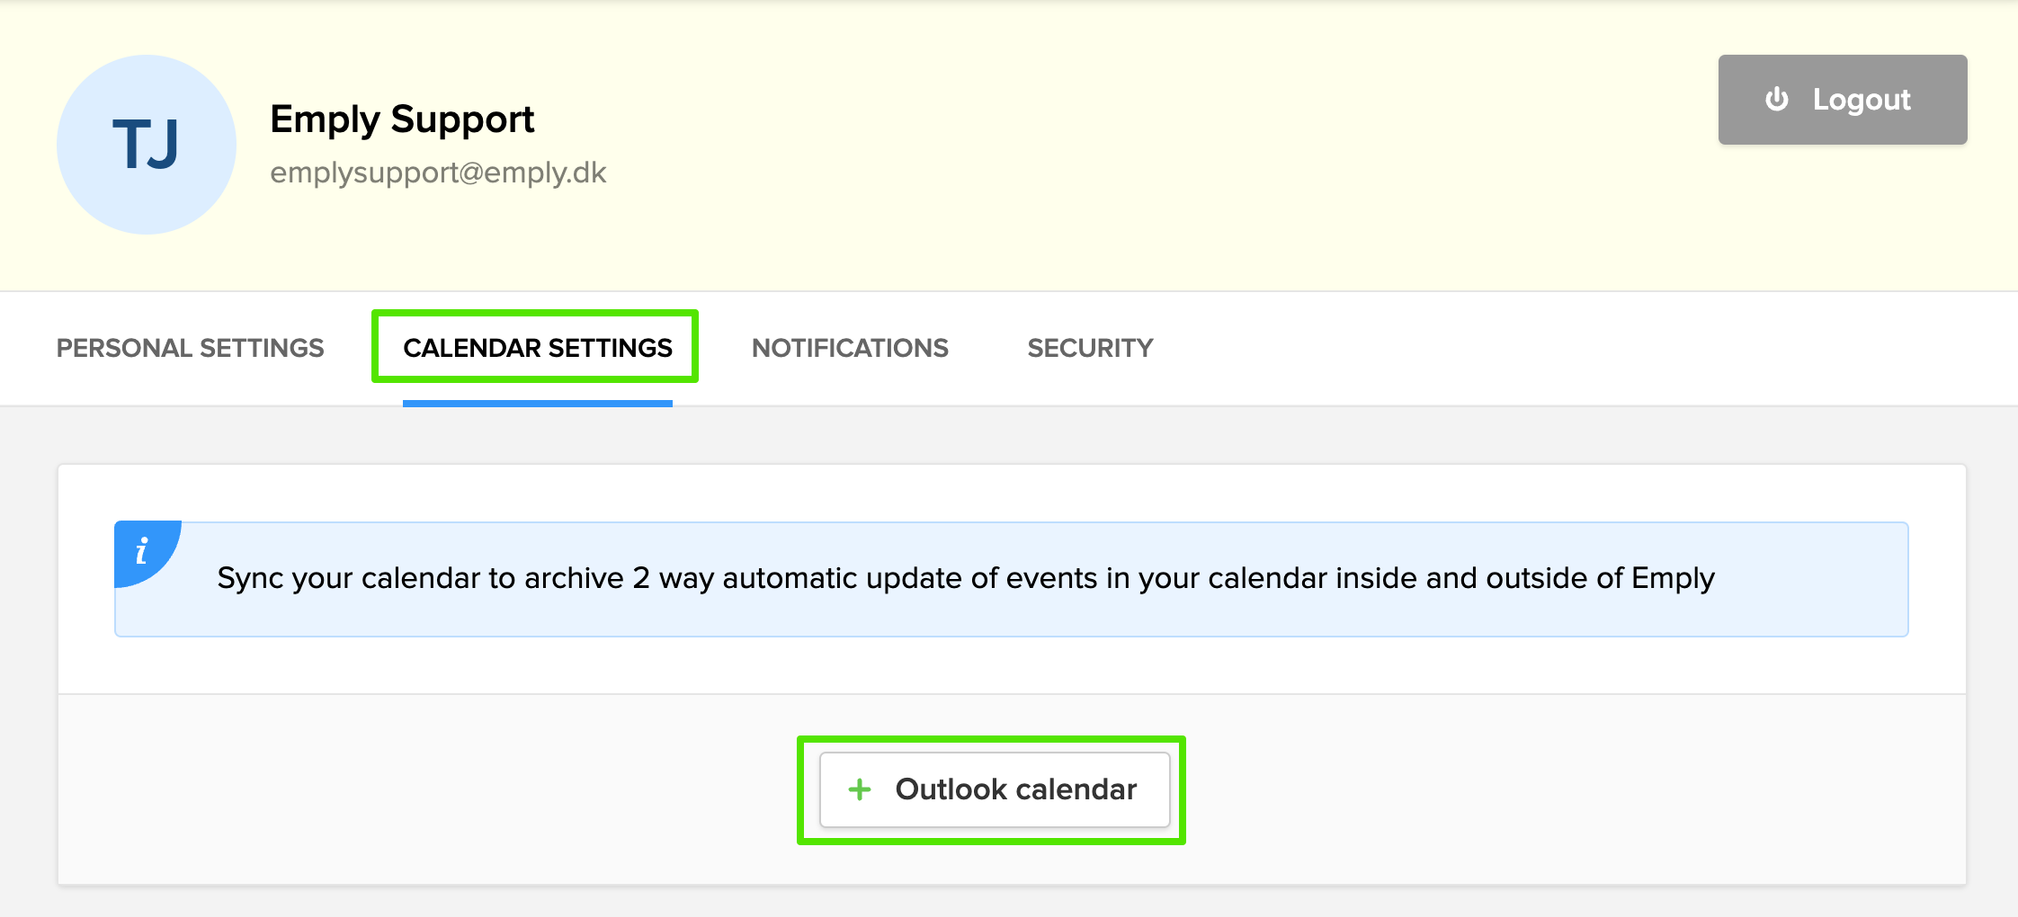Screen dimensions: 2018x917
Task: Click the TJ avatar circle
Action: tap(146, 145)
